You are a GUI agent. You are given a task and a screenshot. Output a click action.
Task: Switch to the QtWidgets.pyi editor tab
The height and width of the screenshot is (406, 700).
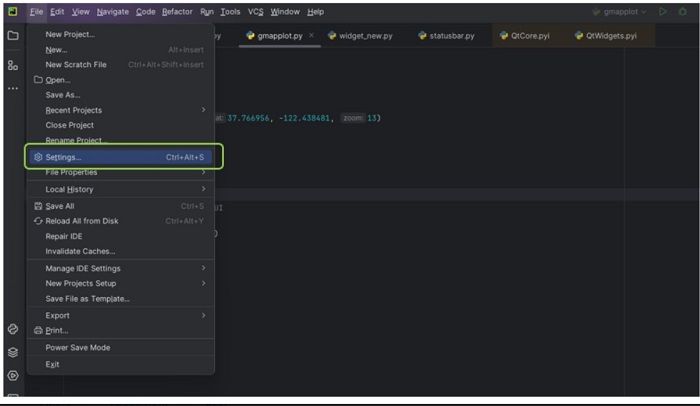[612, 35]
